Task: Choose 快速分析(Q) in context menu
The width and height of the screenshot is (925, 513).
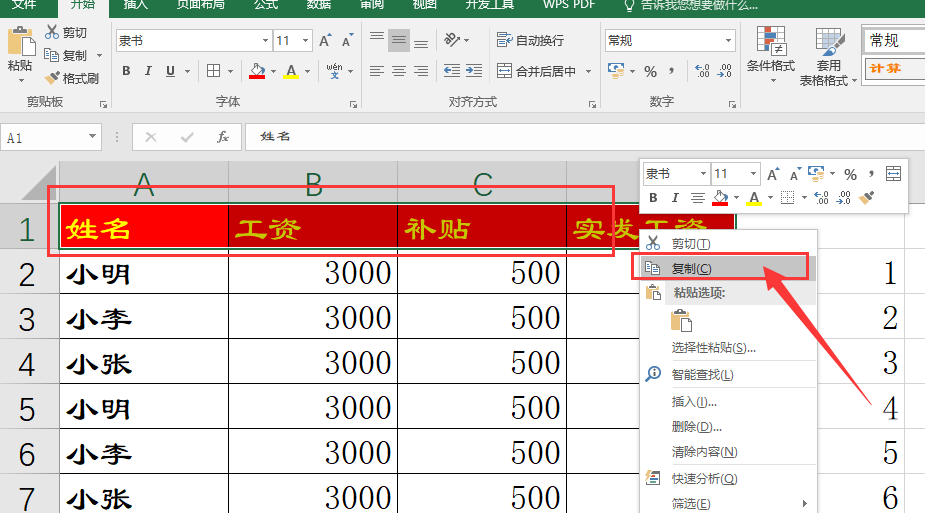Action: (x=729, y=479)
